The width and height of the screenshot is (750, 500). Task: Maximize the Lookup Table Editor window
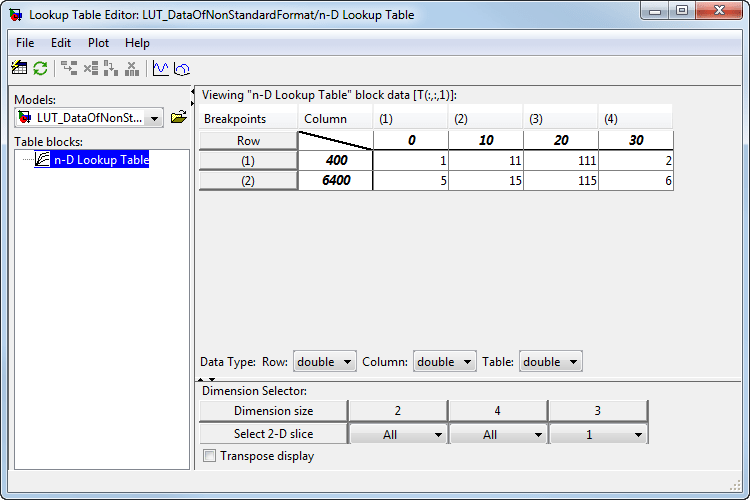click(682, 11)
